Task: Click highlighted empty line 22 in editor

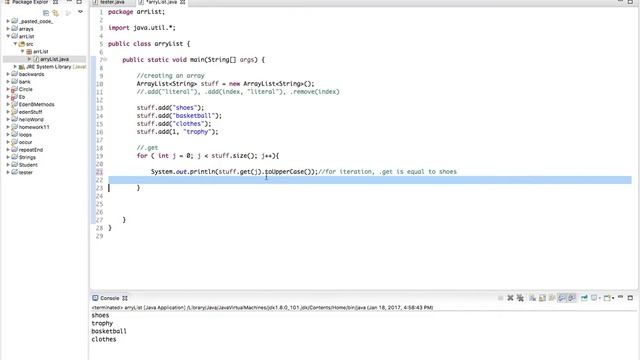Action: pos(370,180)
